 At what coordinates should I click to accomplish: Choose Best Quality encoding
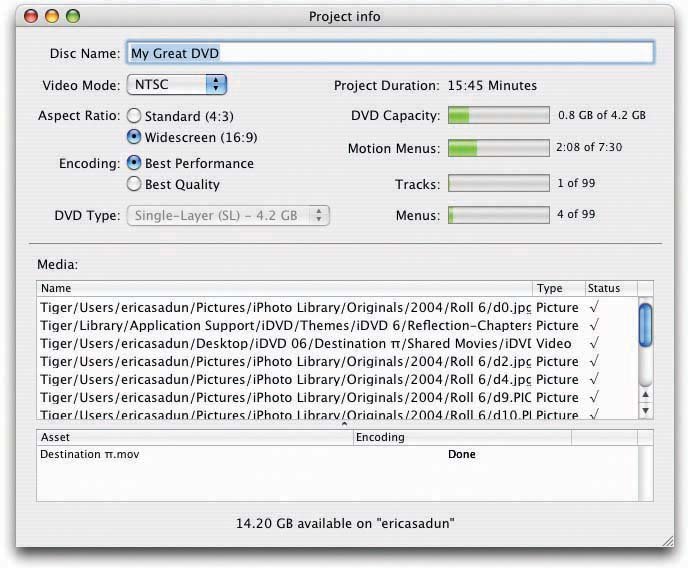coord(134,184)
